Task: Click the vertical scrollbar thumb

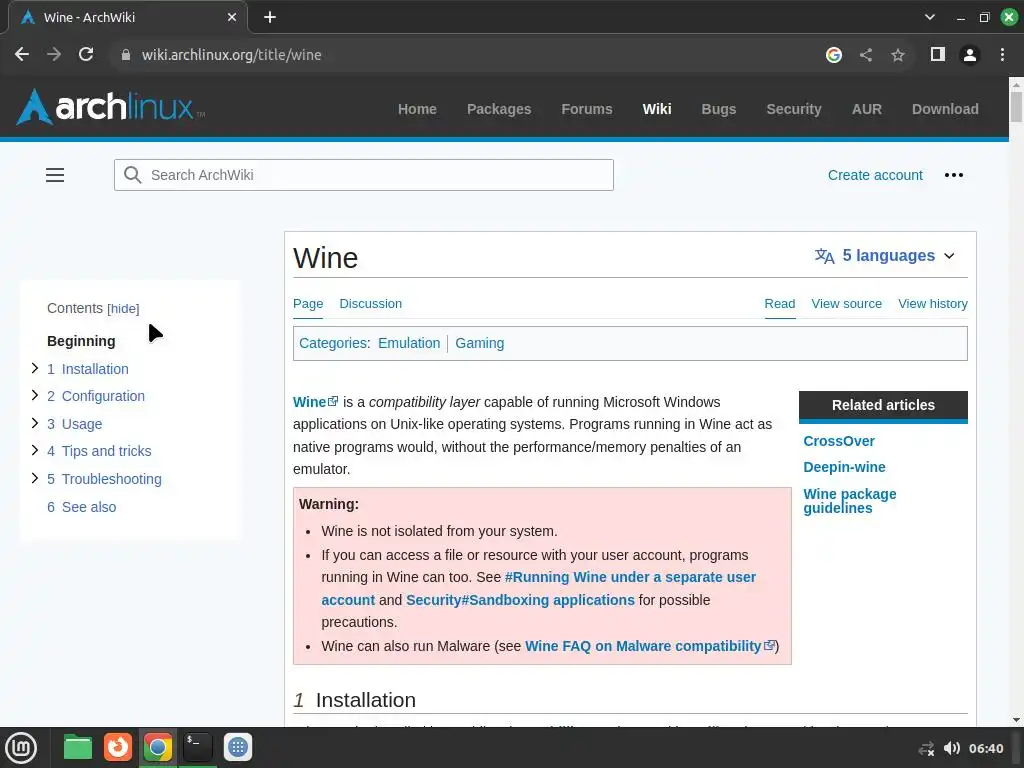Action: coord(1016,106)
